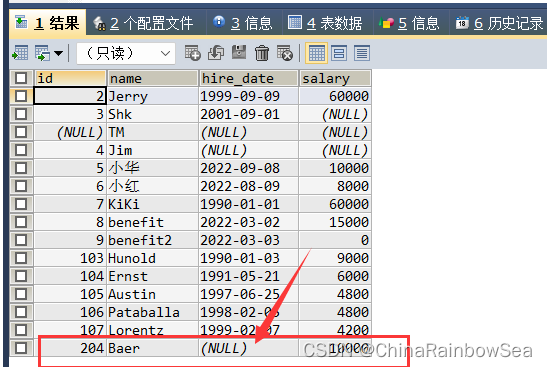
Task: Select the Ernst name cell
Action: coord(152,276)
